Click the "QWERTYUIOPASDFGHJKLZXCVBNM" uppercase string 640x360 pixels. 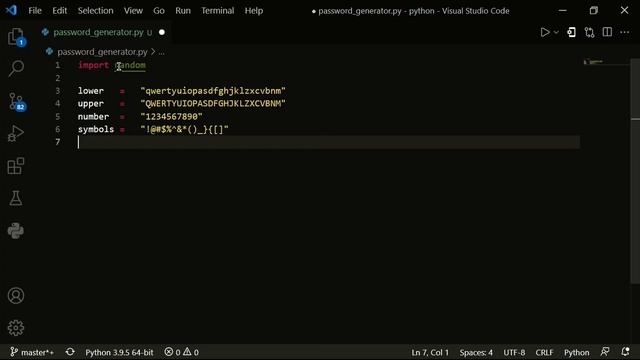tap(213, 104)
